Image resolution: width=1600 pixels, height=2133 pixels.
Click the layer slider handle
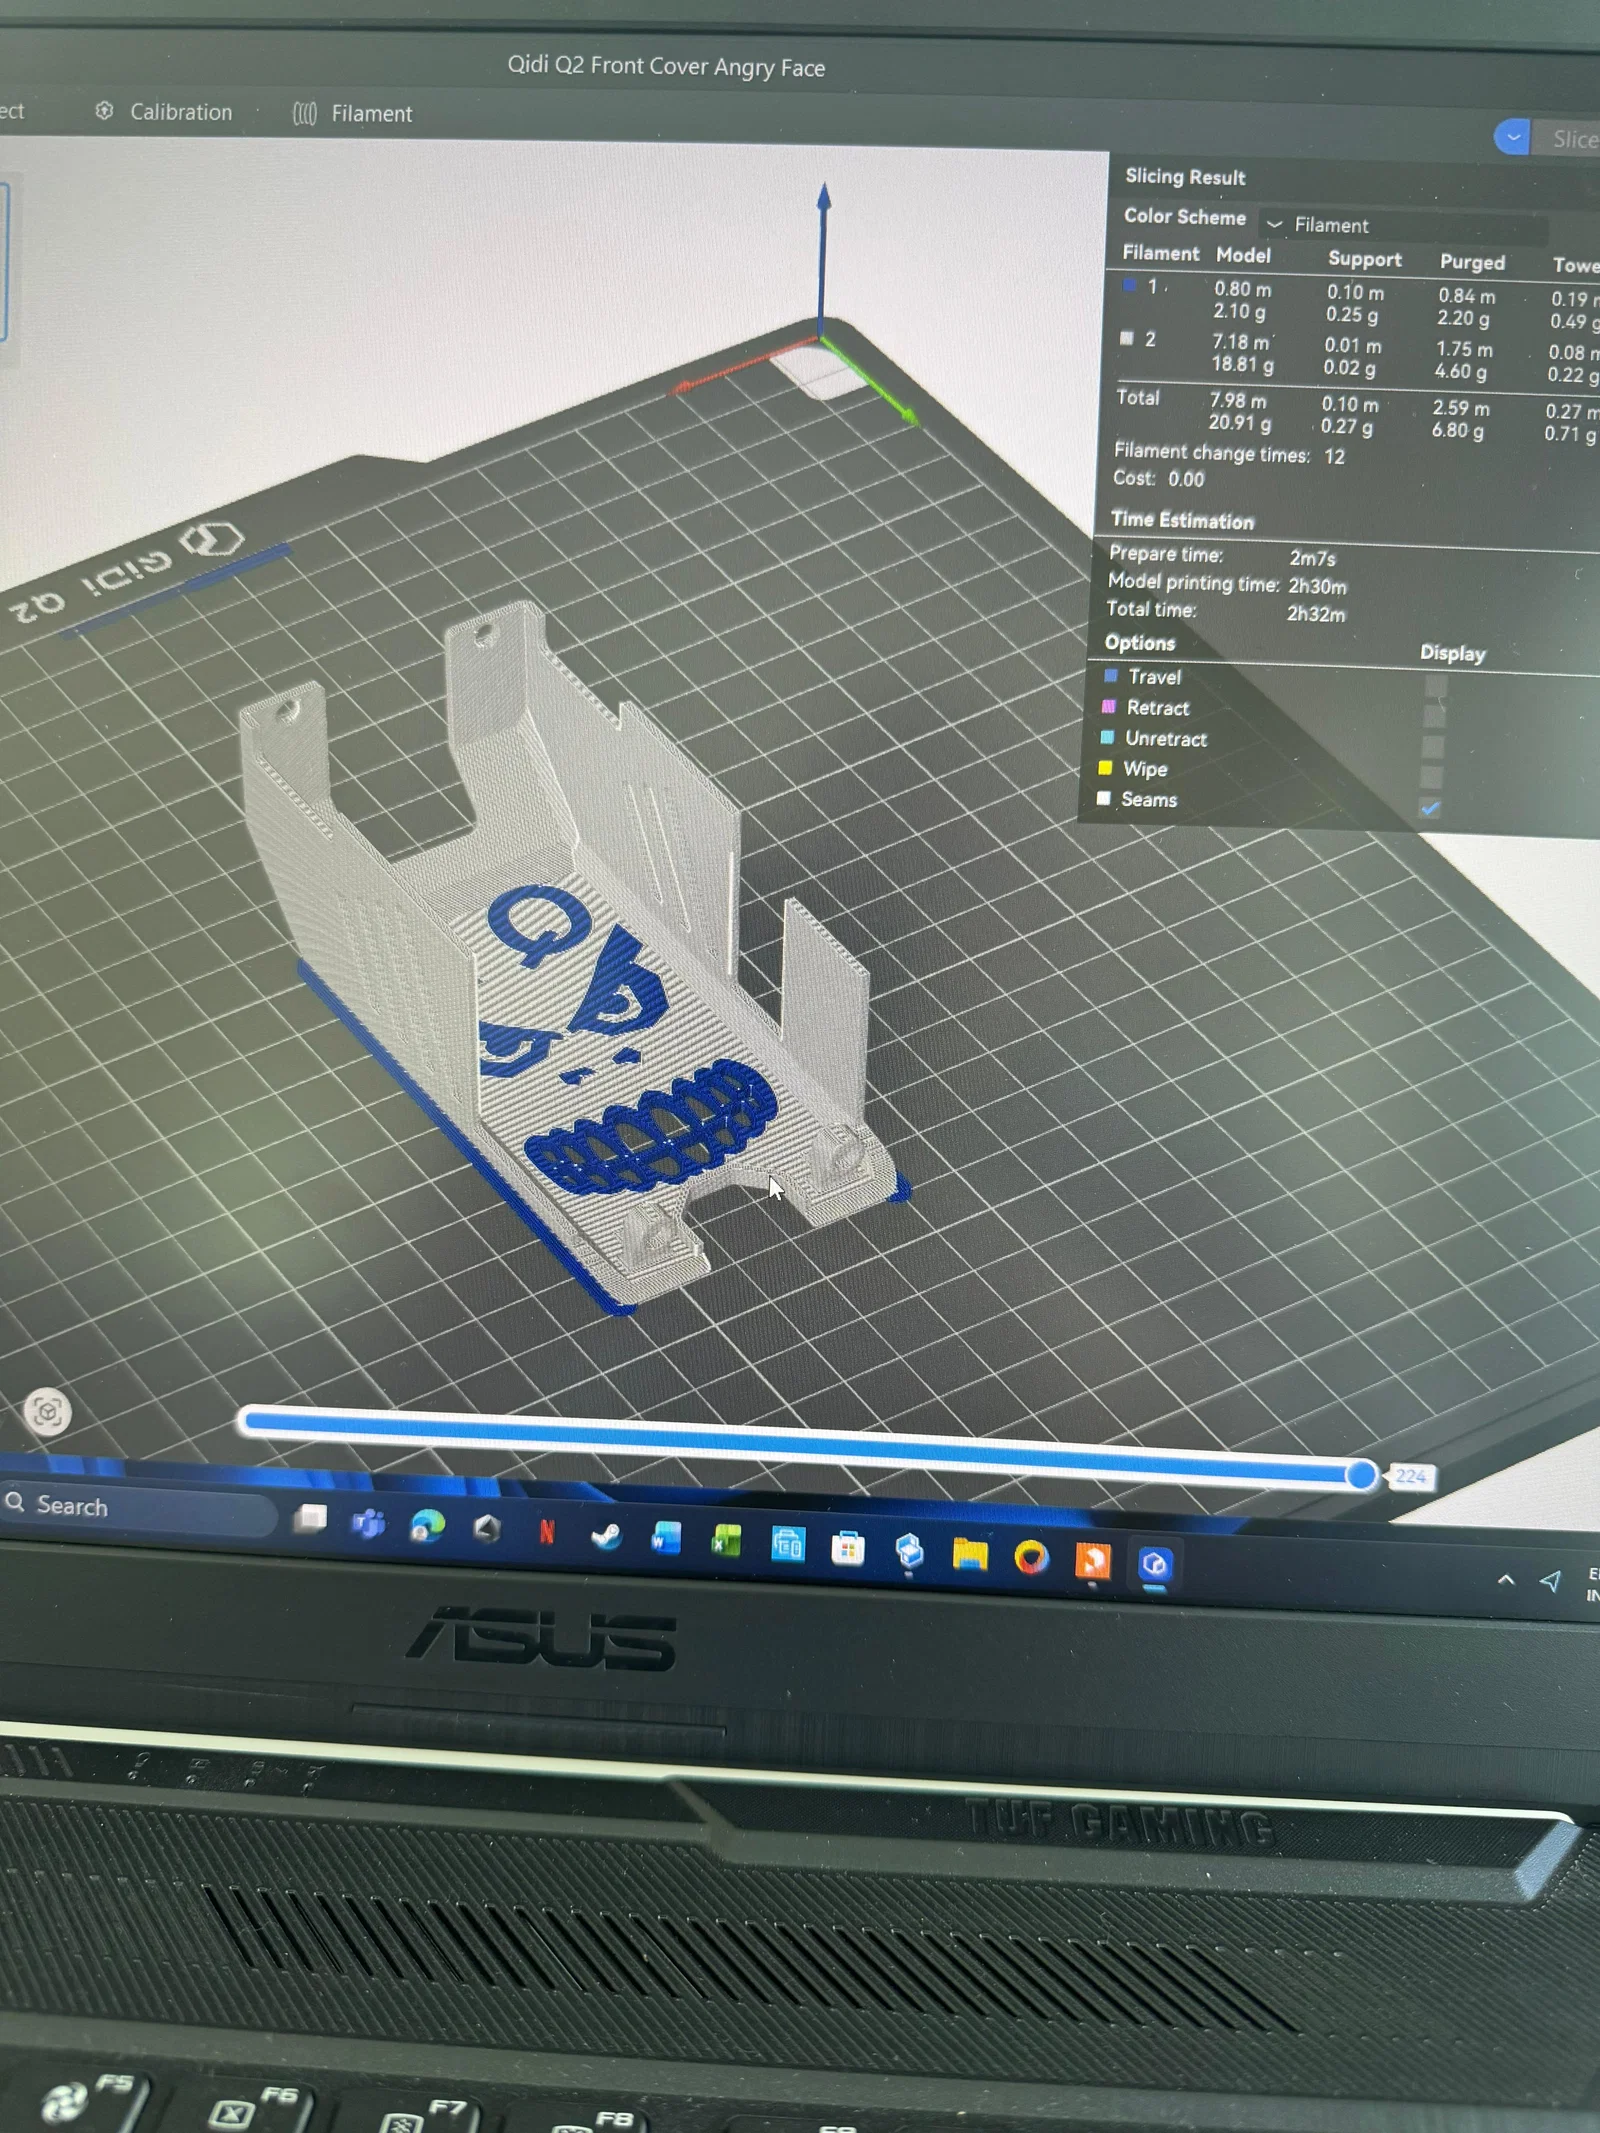pos(1360,1474)
